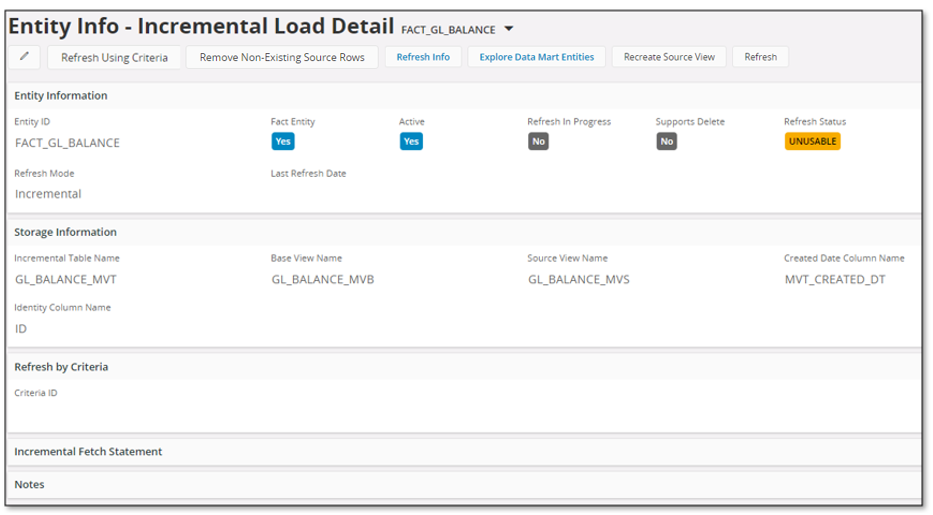Image resolution: width=933 pixels, height=515 pixels.
Task: Open the FACT_GL_BALANCE title dropdown arrow
Action: click(509, 29)
